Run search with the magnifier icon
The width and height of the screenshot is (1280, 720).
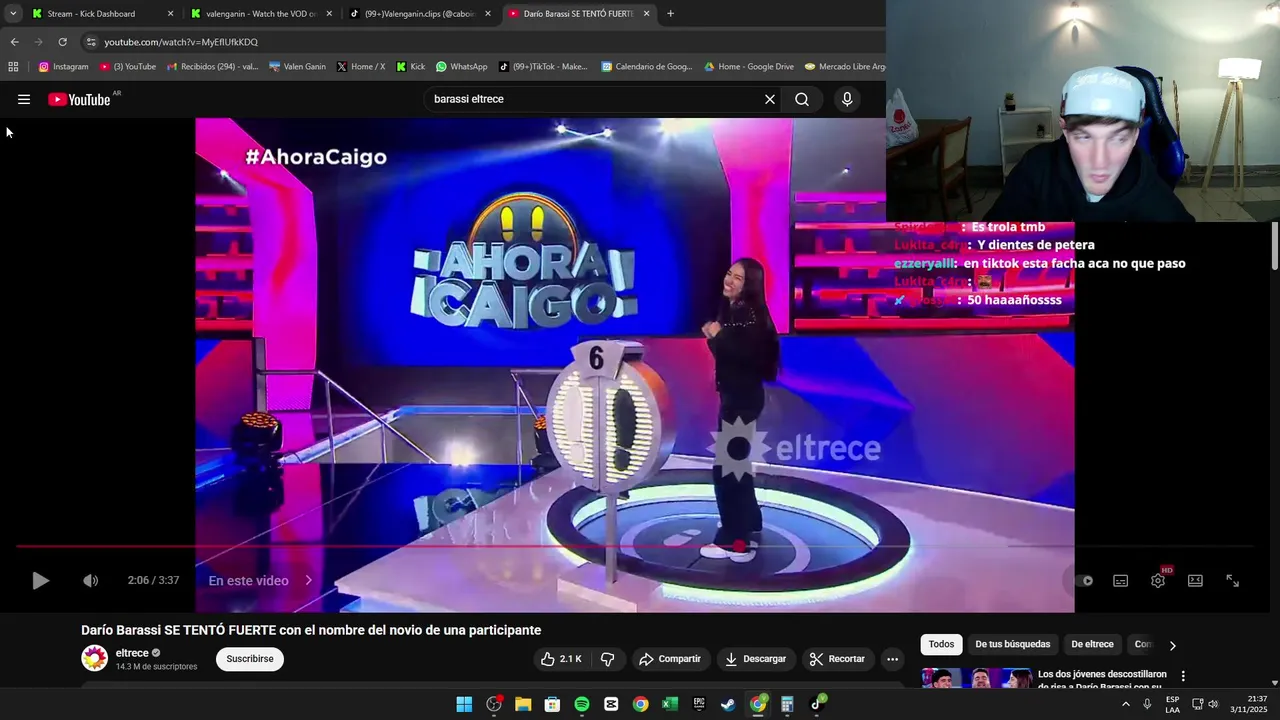click(x=802, y=99)
